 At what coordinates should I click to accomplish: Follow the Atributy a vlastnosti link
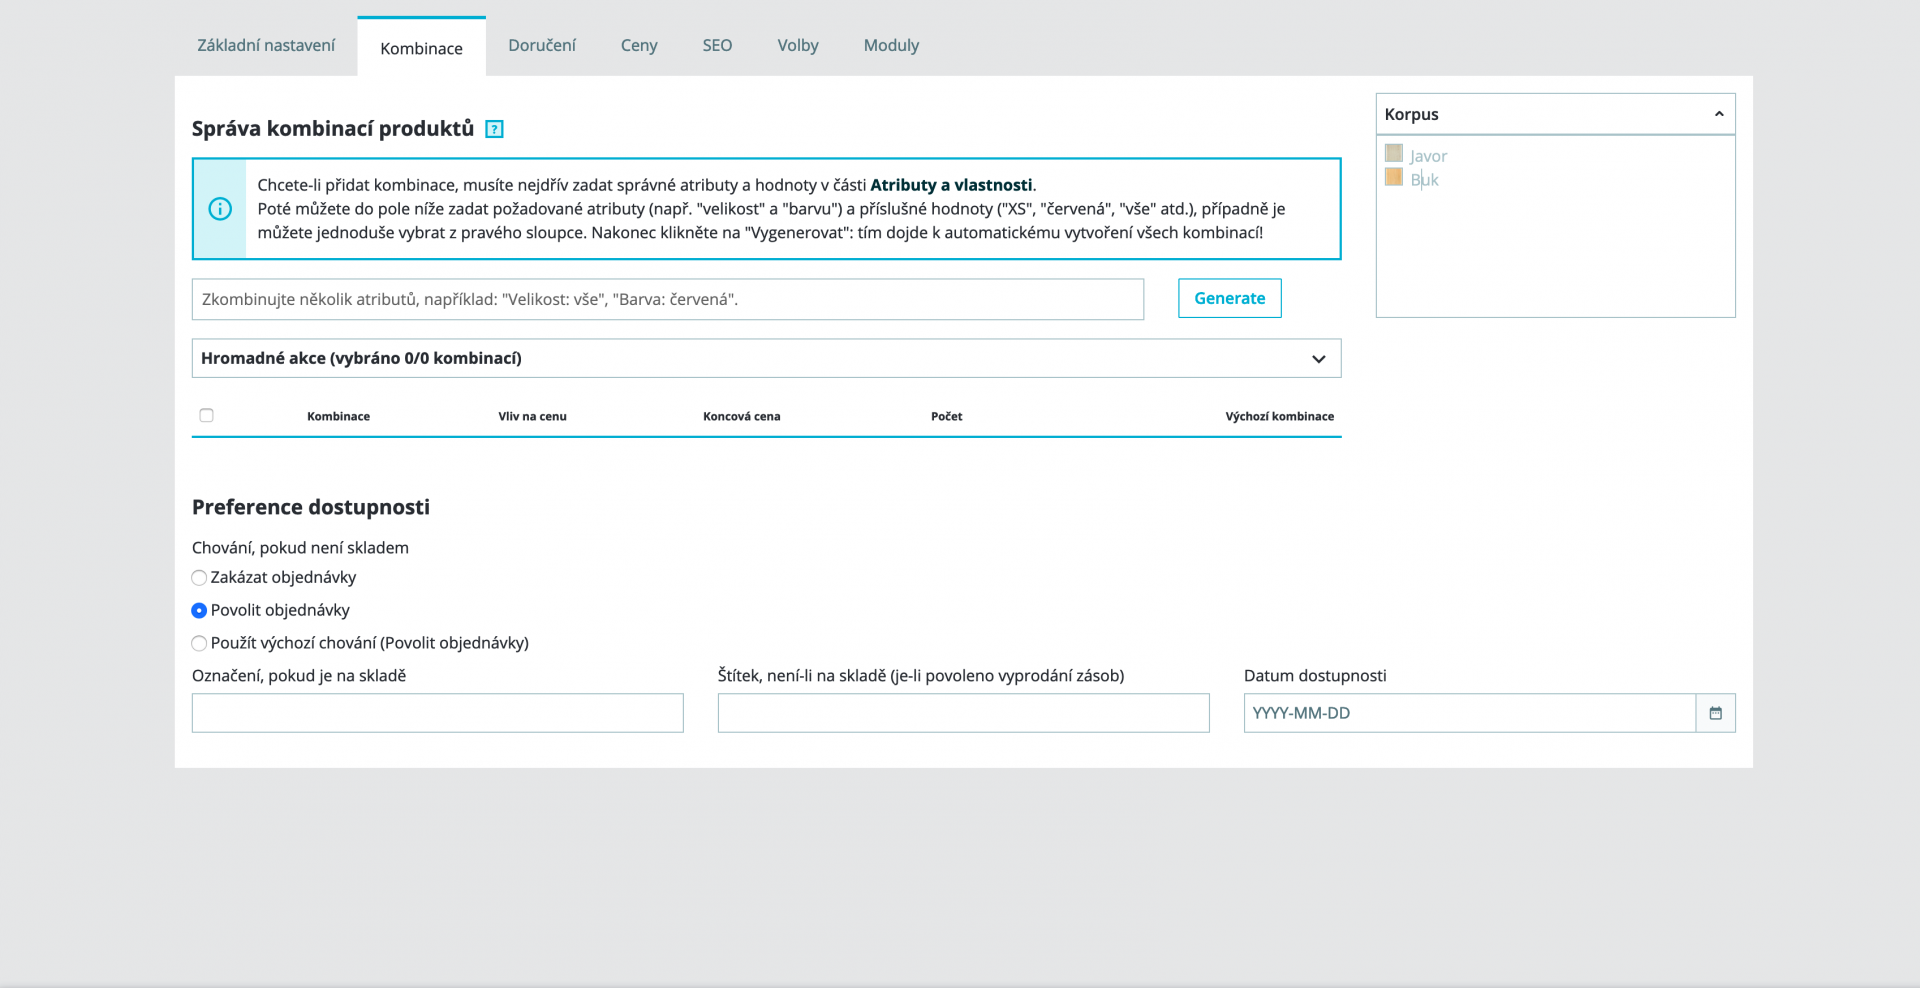951,185
